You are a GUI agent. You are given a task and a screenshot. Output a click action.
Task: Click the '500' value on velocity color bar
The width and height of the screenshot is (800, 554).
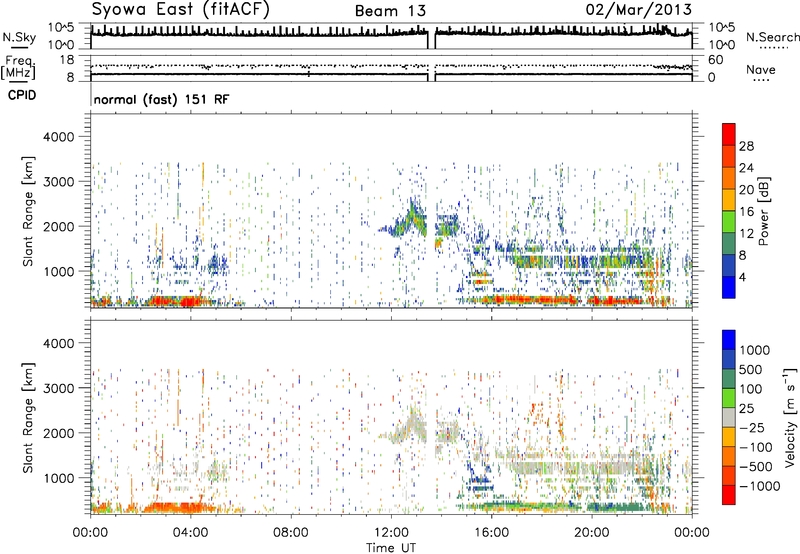[751, 370]
